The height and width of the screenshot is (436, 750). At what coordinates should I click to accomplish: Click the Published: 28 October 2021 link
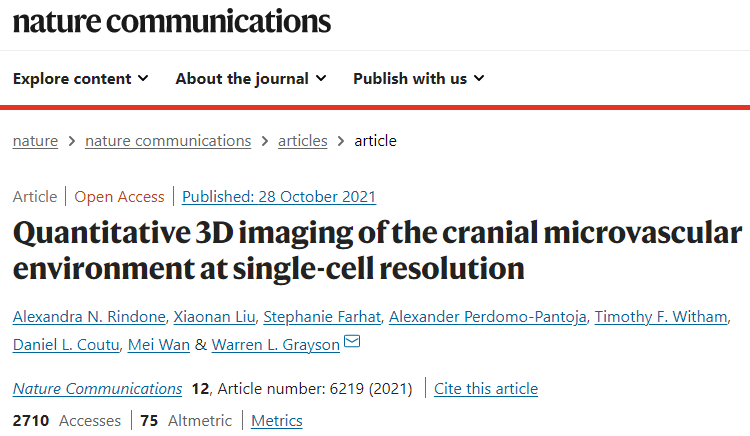(279, 196)
